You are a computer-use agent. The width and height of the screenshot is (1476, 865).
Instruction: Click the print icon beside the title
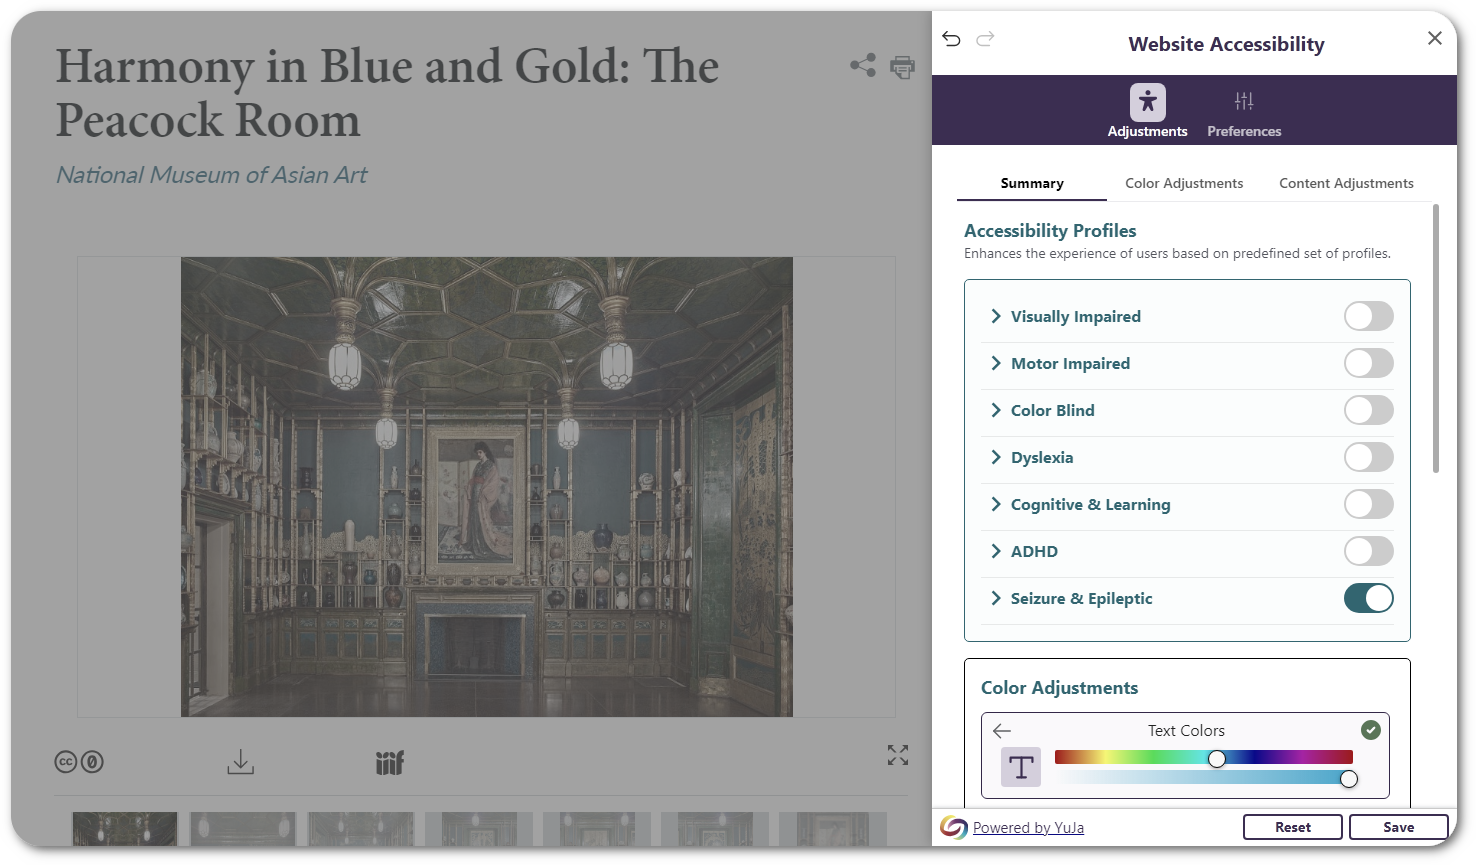(x=902, y=67)
